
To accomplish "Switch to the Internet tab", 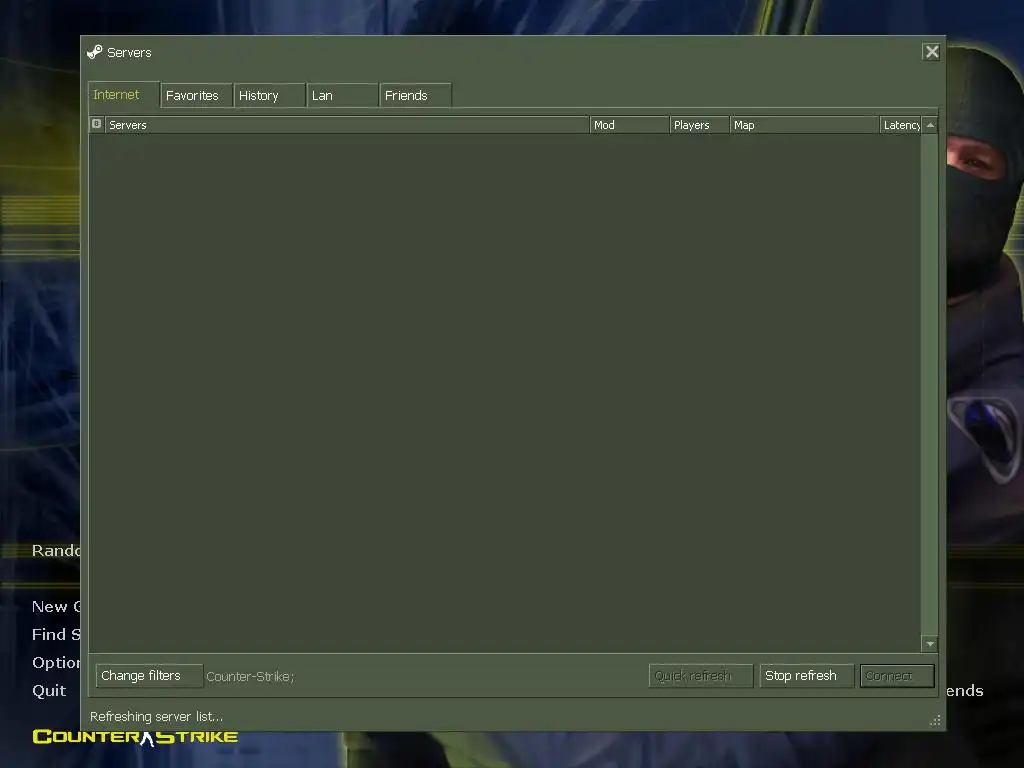I will (123, 95).
